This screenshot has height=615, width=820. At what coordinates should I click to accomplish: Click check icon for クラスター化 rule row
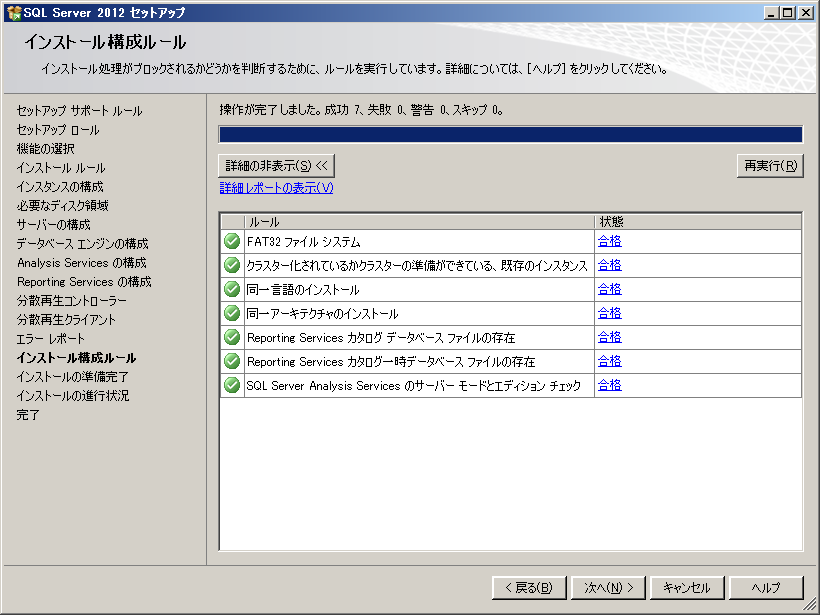click(232, 265)
